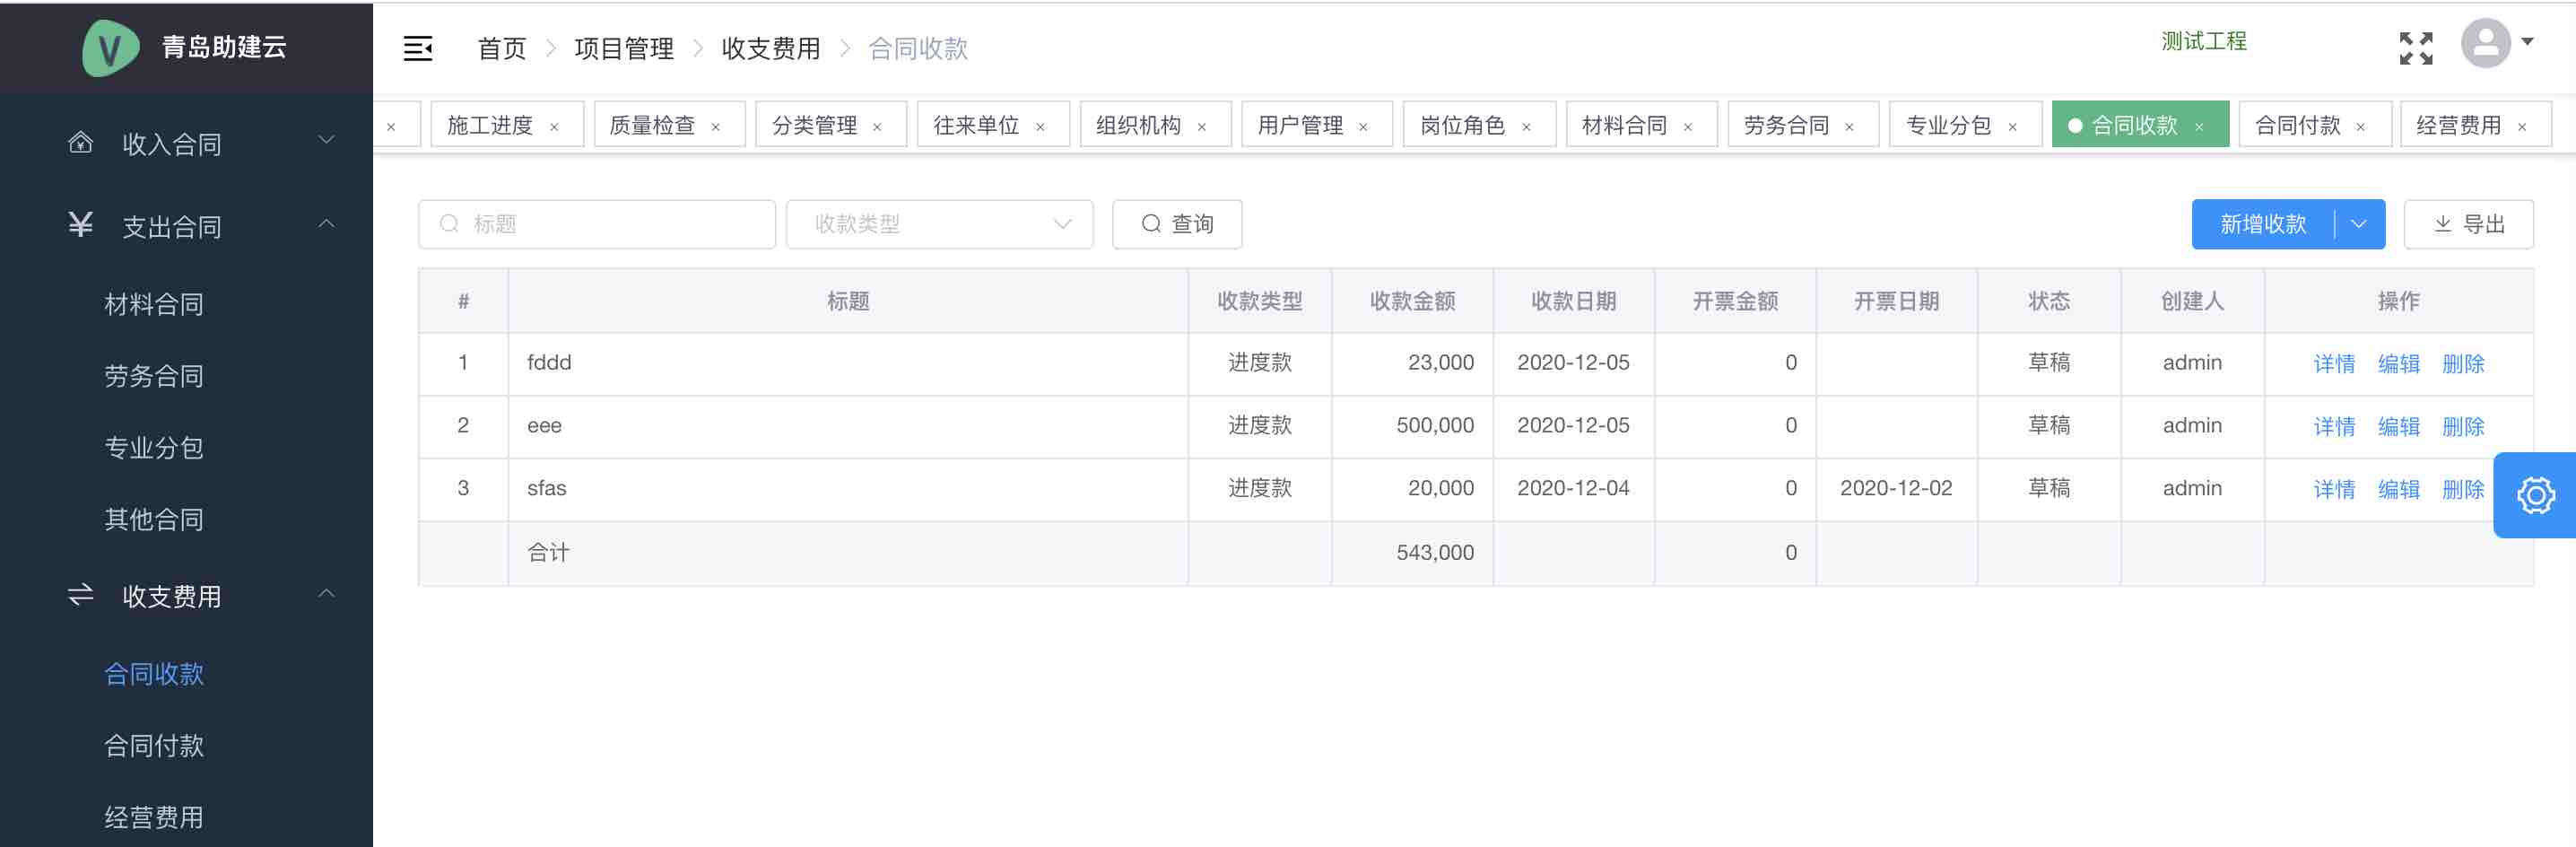Close the 质量检查 tab

[716, 127]
